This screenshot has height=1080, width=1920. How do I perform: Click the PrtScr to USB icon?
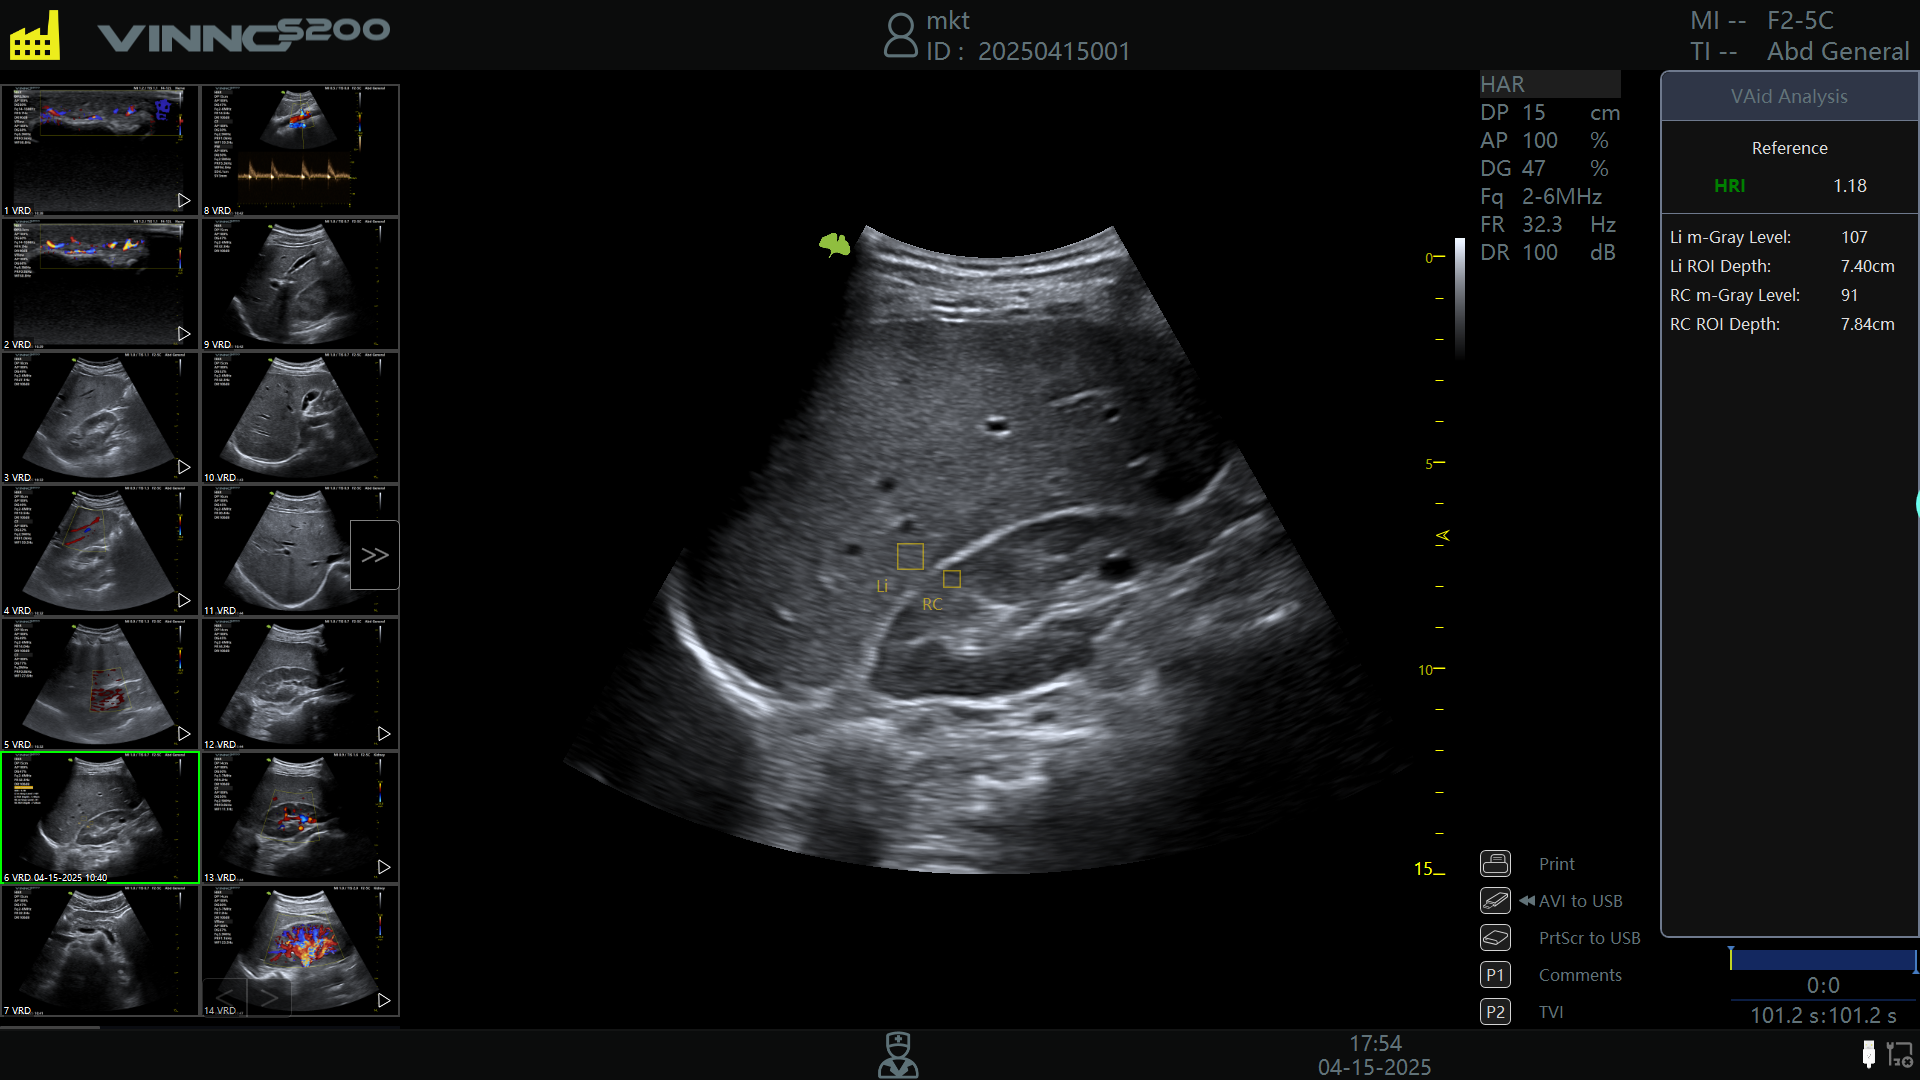pyautogui.click(x=1495, y=937)
